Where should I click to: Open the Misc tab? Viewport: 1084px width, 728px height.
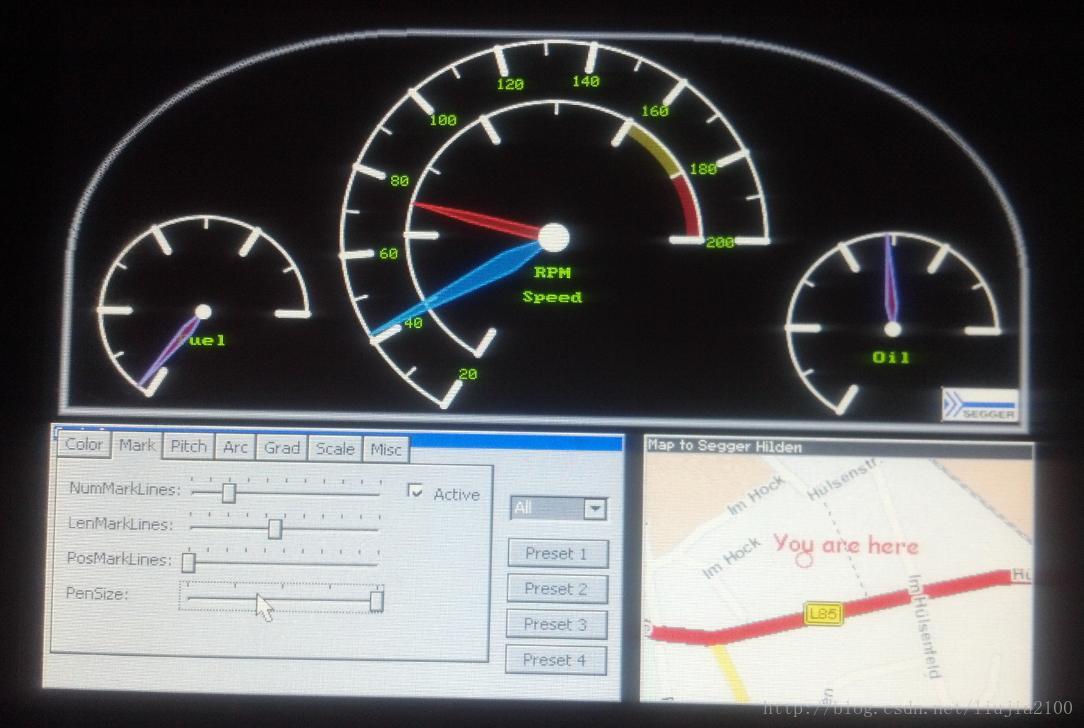pos(386,449)
